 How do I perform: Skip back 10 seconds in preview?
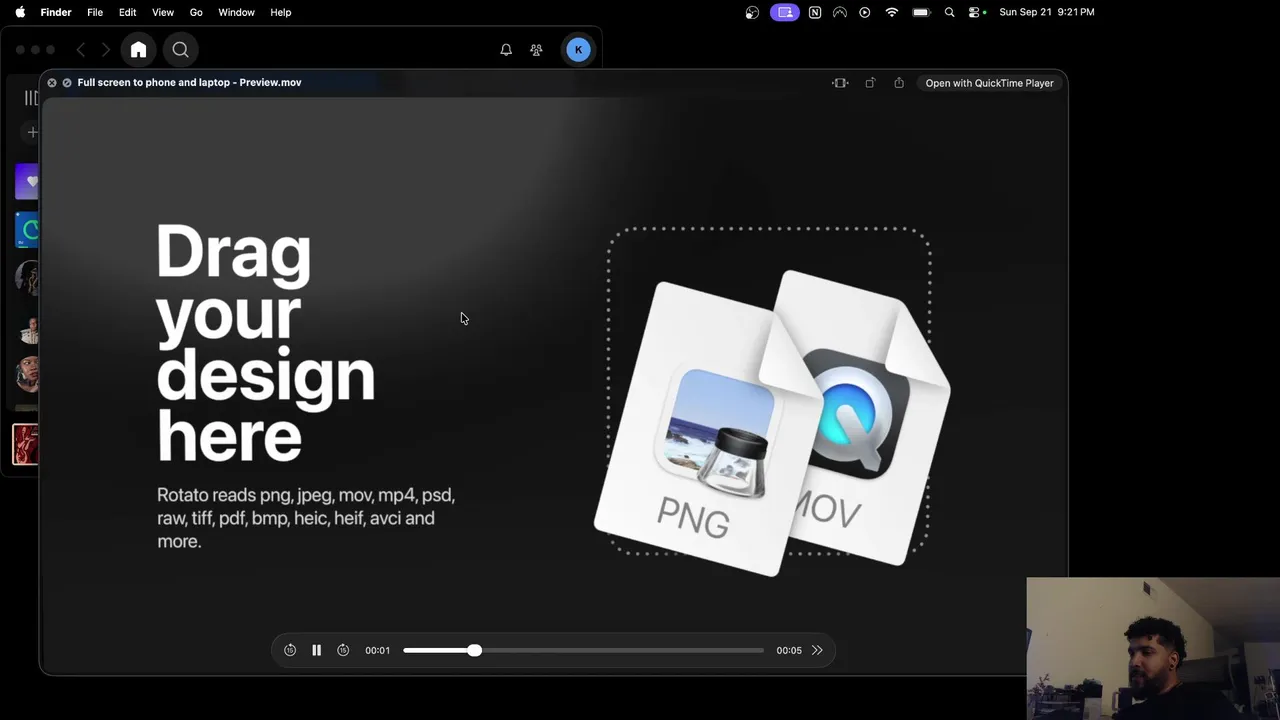click(x=290, y=650)
